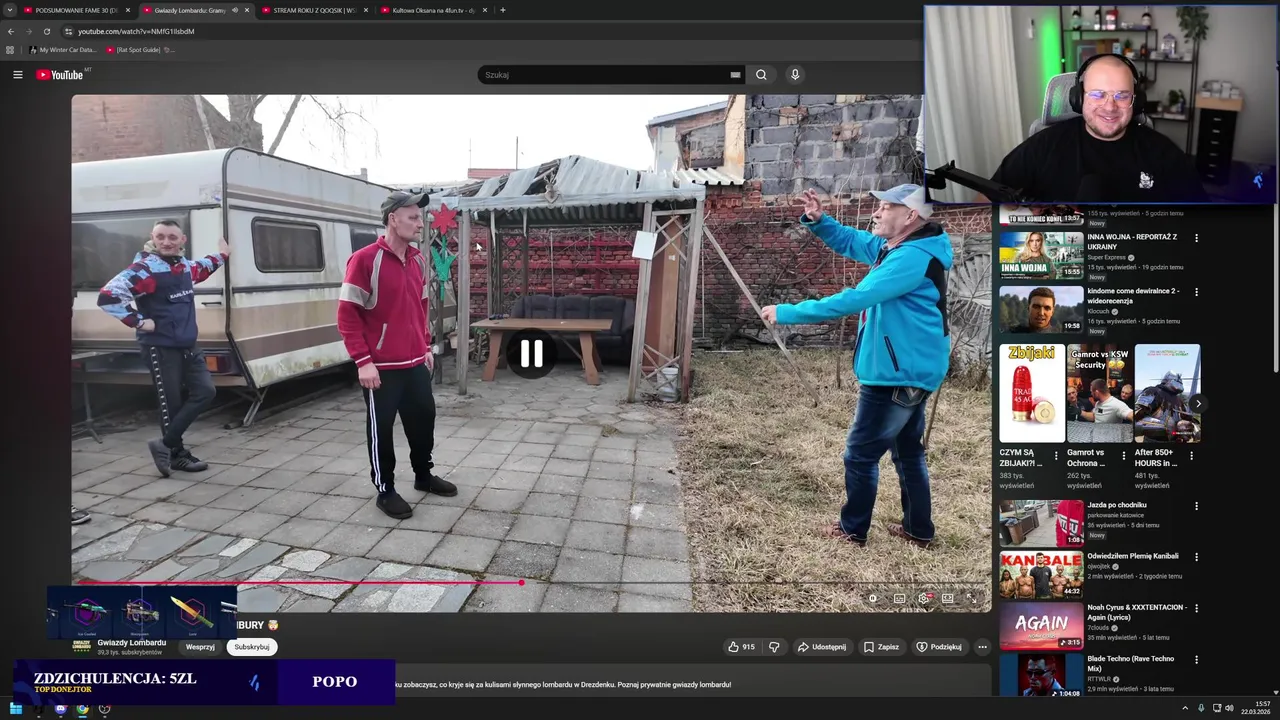Viewport: 1280px width, 720px height.
Task: Go to YouTube home via the logo
Action: click(60, 75)
